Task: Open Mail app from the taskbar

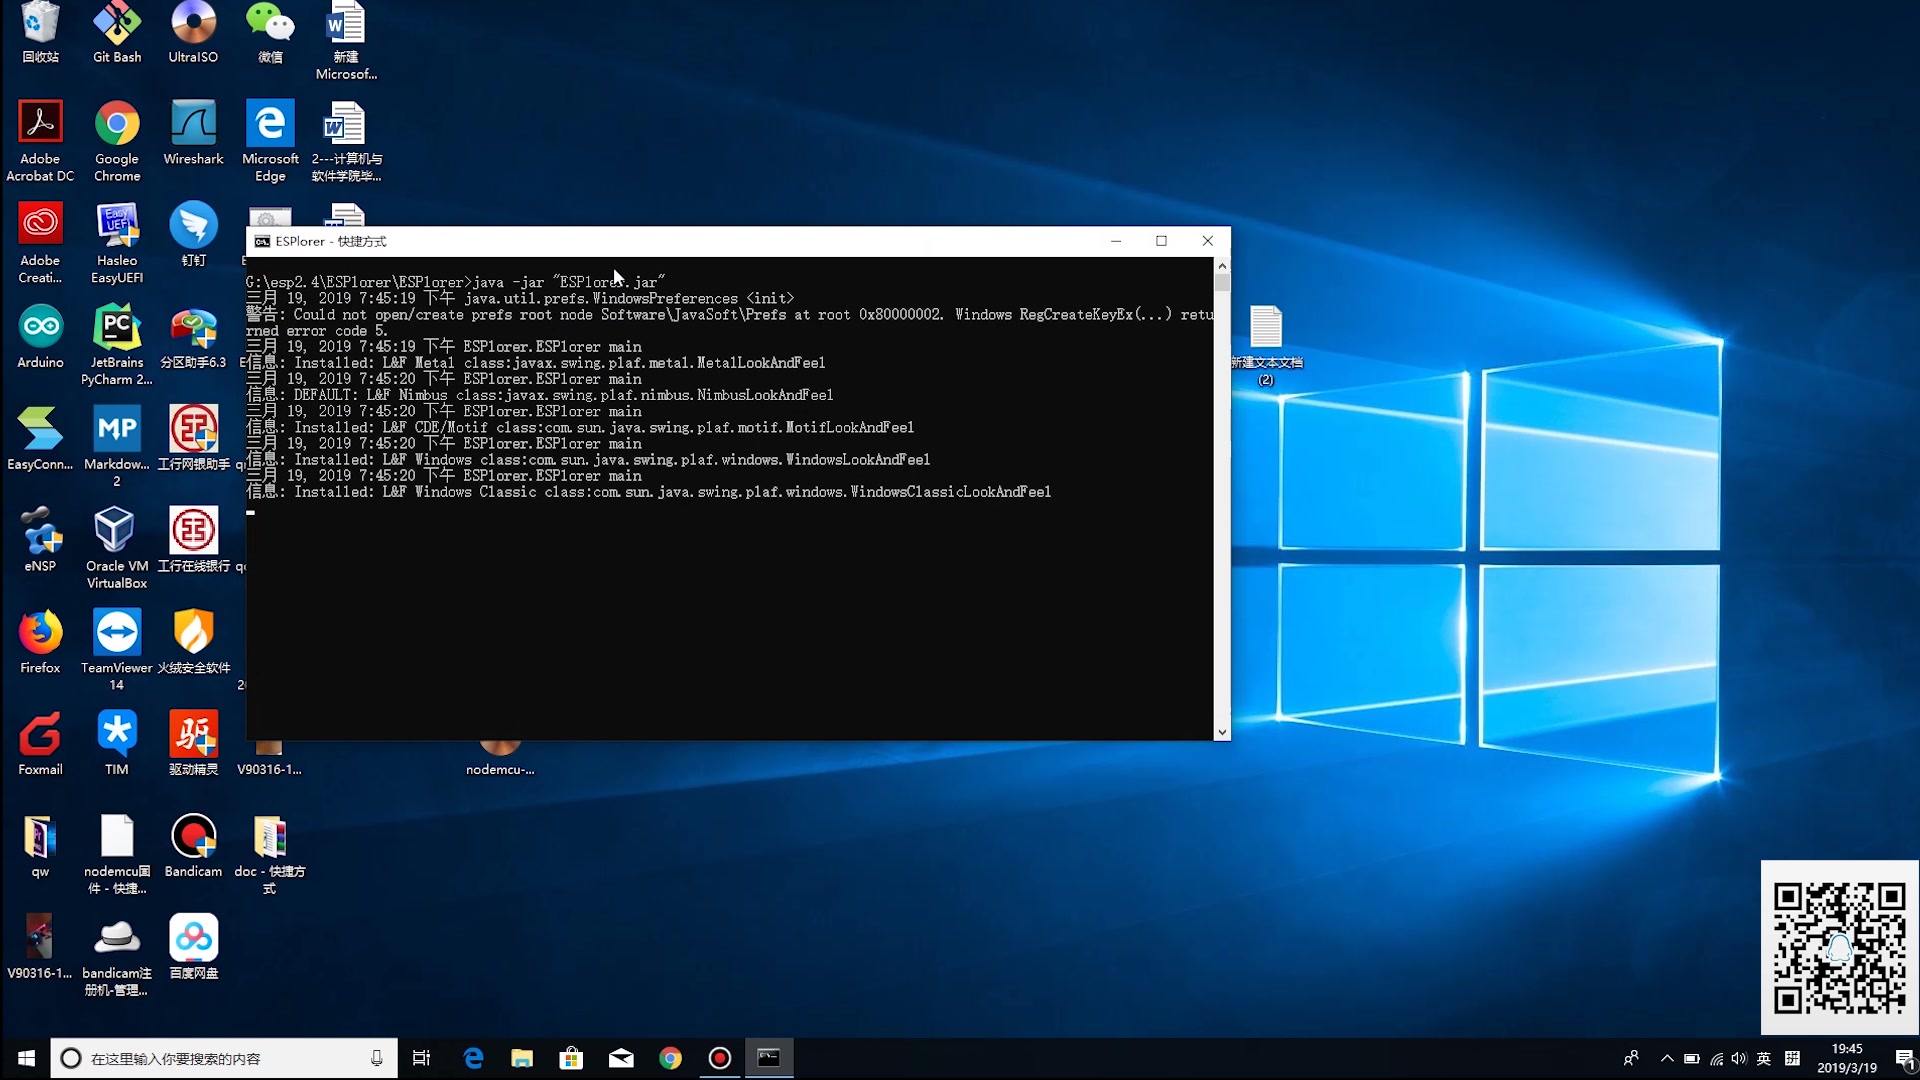Action: 621,1058
